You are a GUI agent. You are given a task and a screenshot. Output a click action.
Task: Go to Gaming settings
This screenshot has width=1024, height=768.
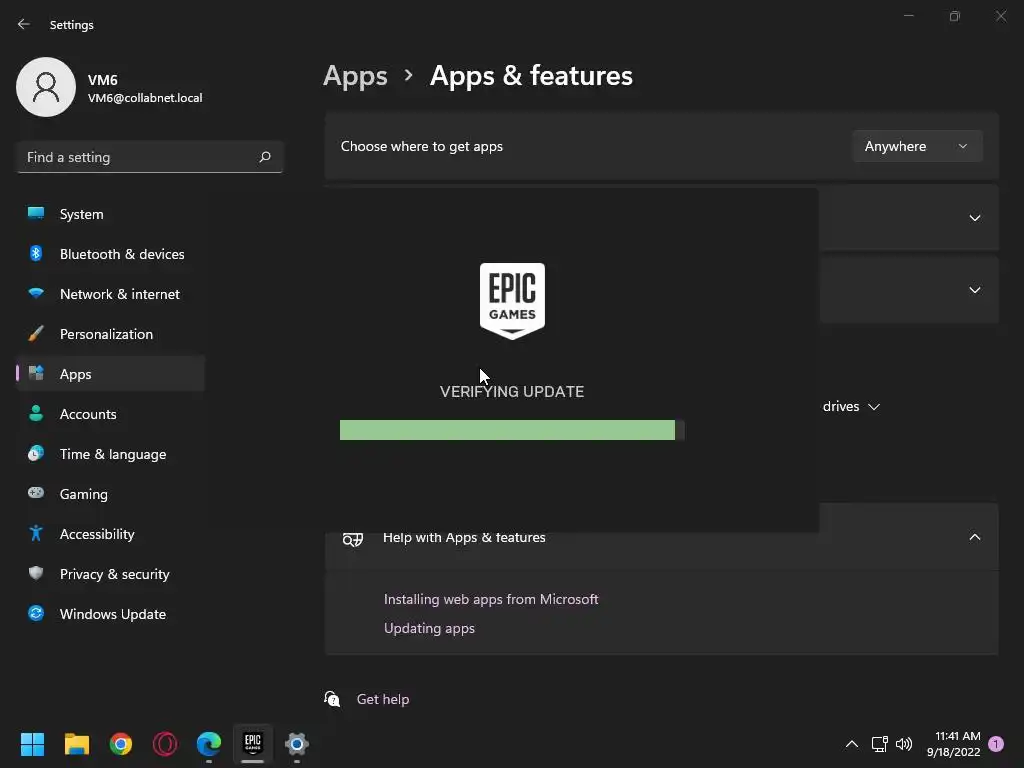(x=110, y=494)
